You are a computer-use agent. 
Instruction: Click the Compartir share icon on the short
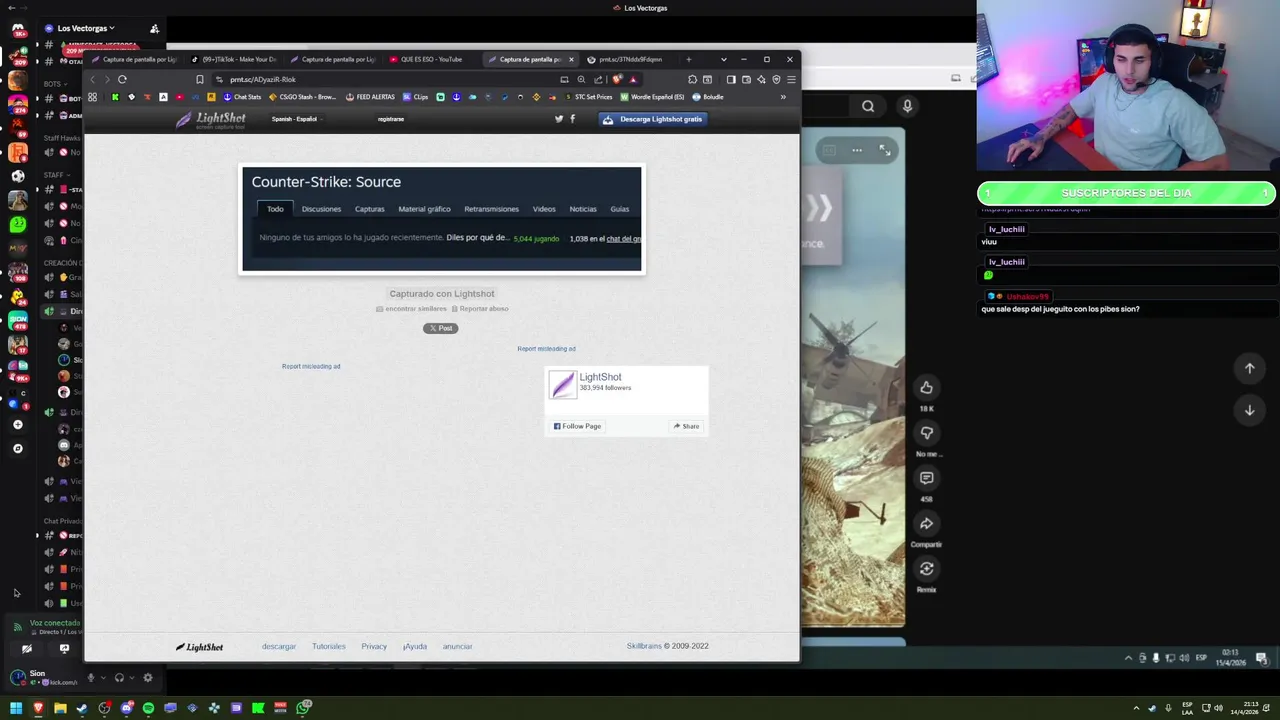click(926, 523)
